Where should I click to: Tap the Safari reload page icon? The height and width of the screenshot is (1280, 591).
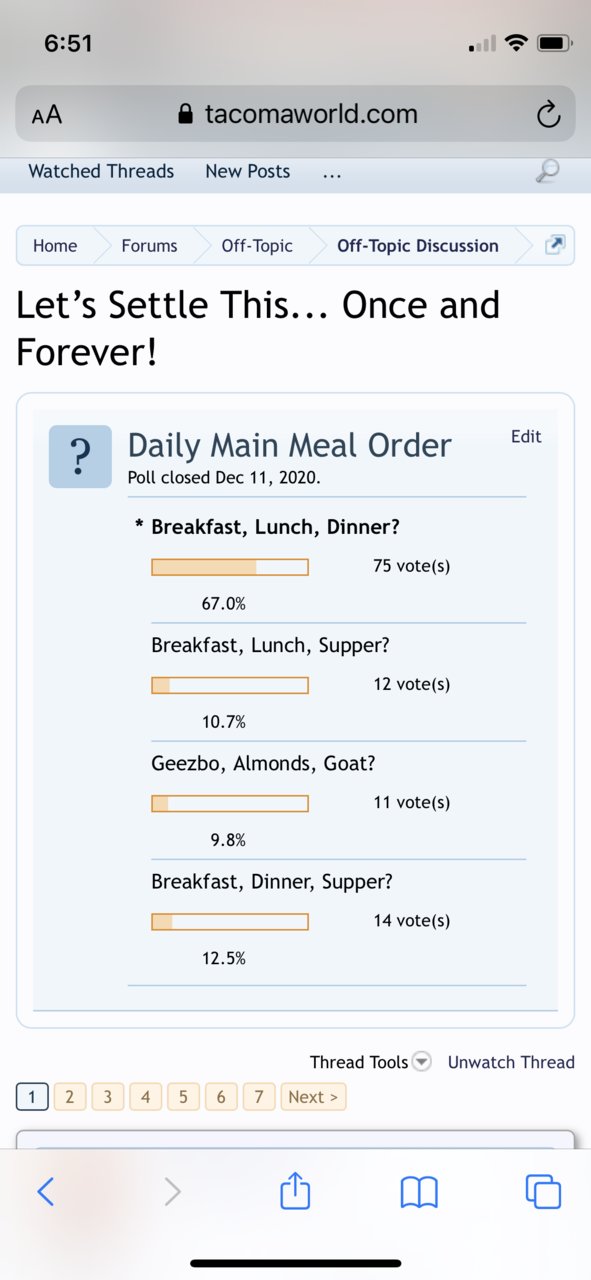[548, 115]
